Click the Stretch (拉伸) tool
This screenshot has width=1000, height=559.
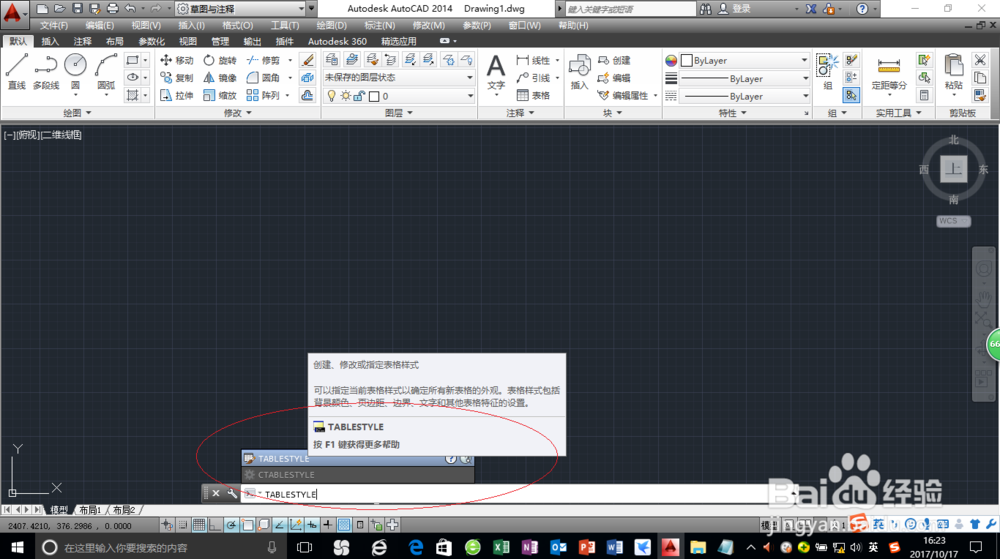pos(177,95)
